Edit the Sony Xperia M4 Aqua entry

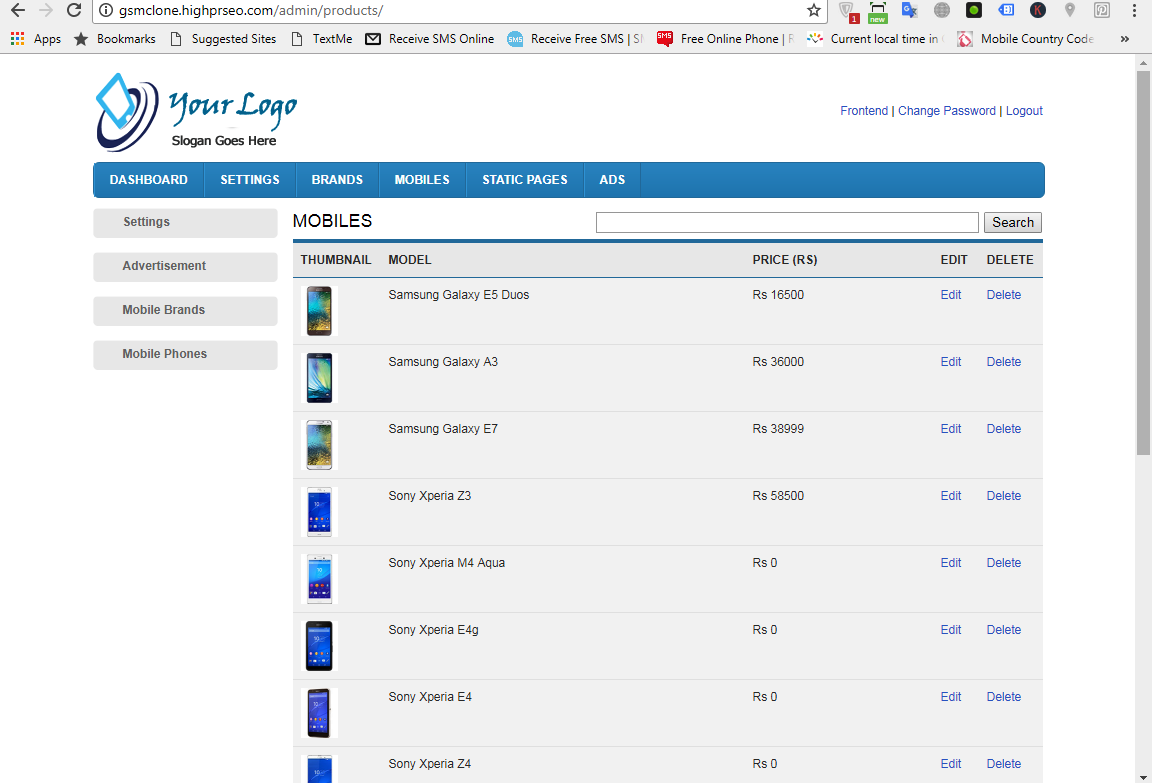pos(951,563)
